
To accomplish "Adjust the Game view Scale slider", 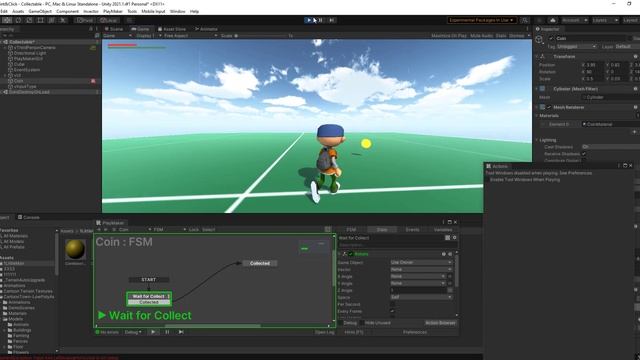I will [x=261, y=36].
